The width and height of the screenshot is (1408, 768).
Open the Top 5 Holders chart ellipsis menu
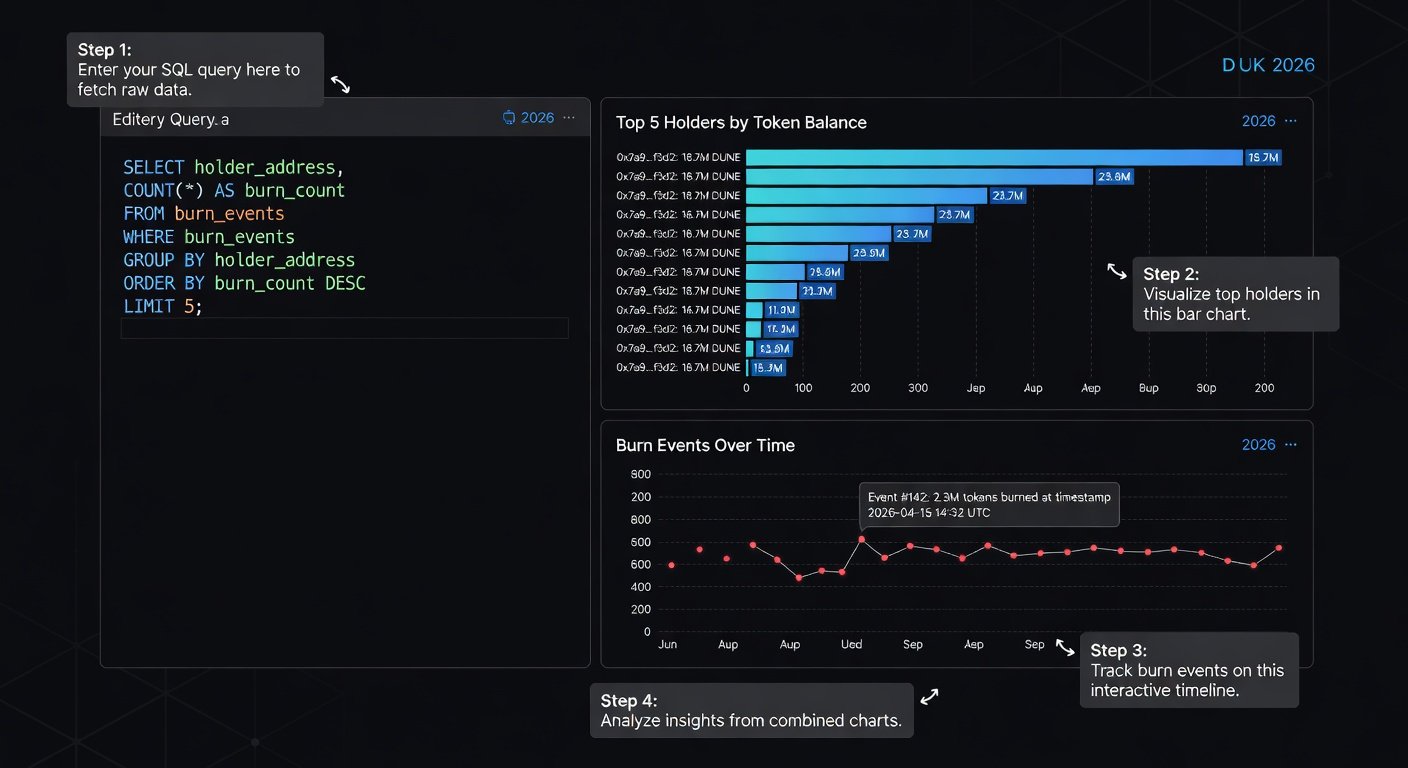pyautogui.click(x=1290, y=121)
